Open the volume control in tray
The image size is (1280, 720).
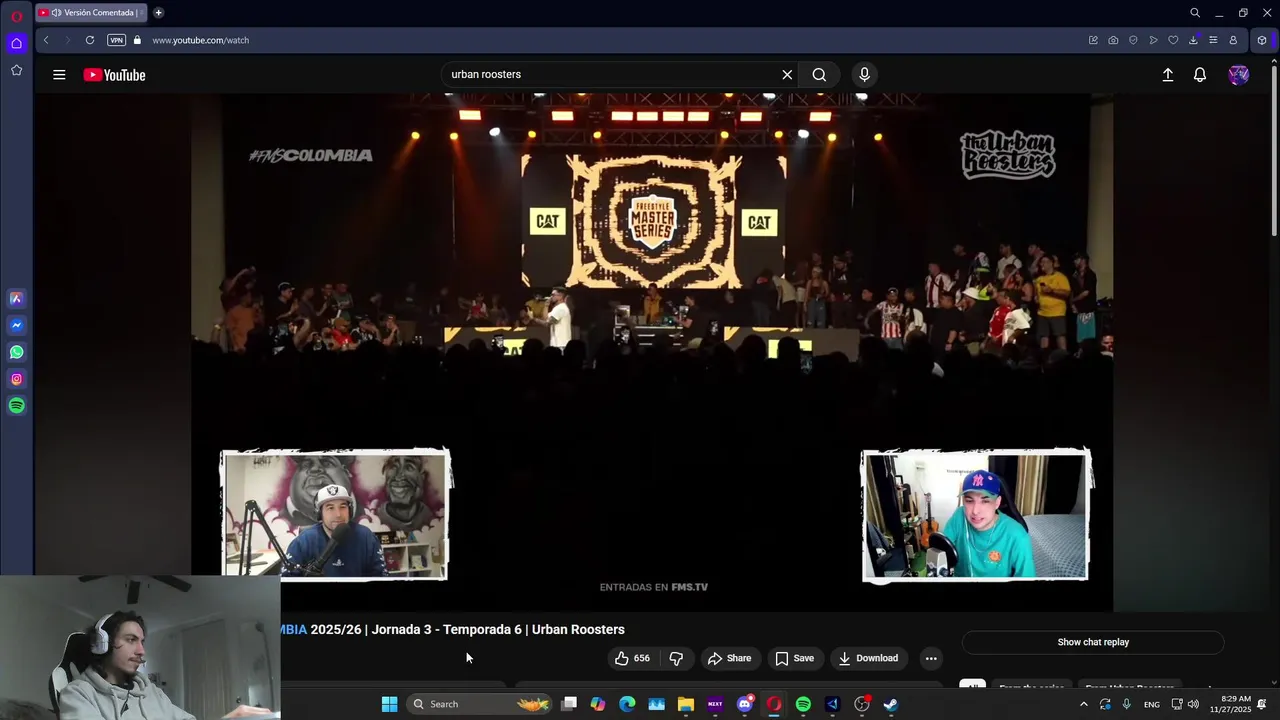tap(1193, 704)
